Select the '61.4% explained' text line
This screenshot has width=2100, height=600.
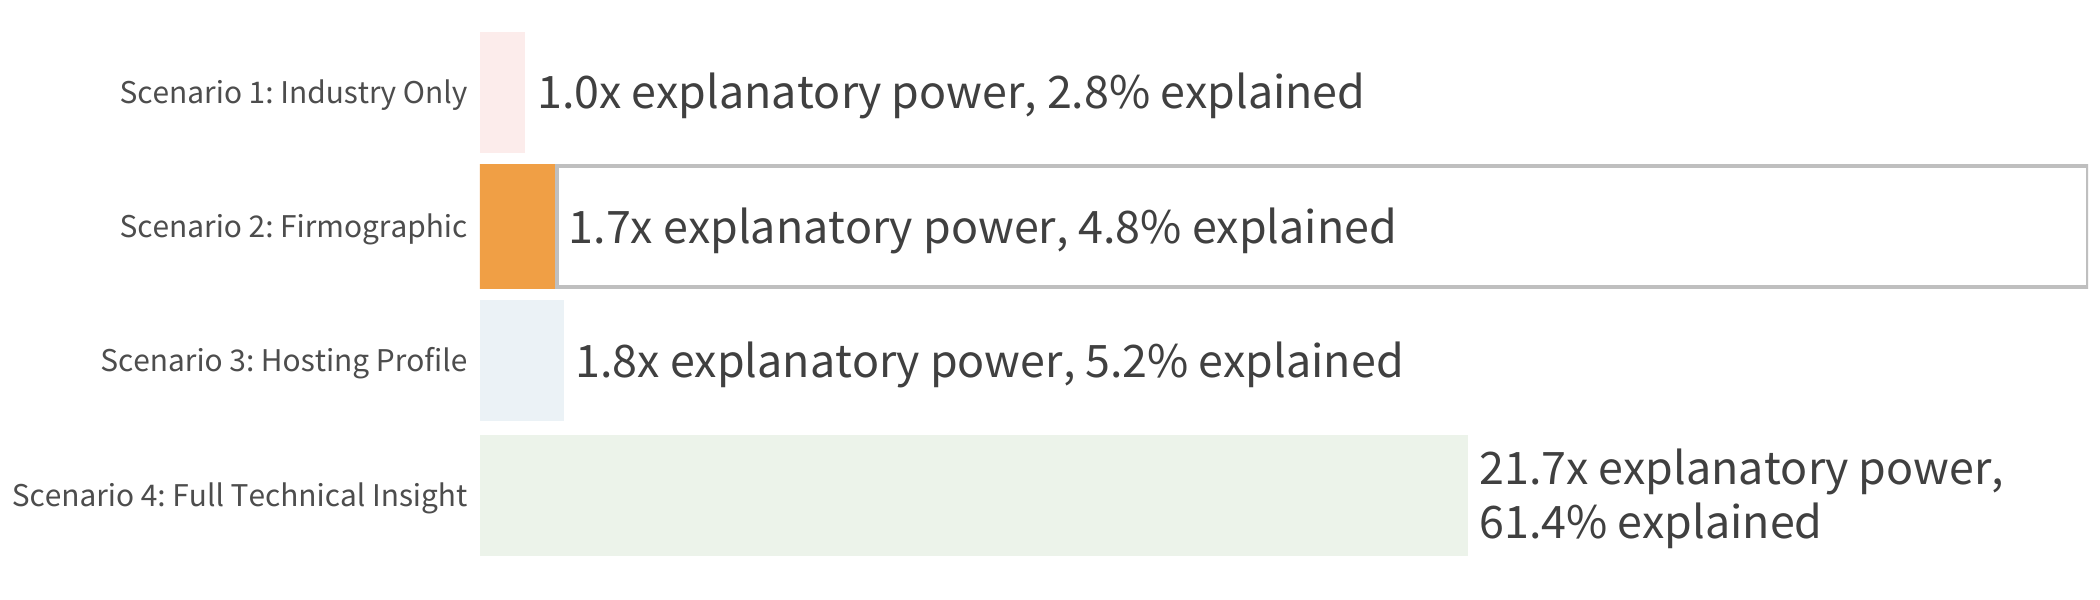tap(1649, 522)
